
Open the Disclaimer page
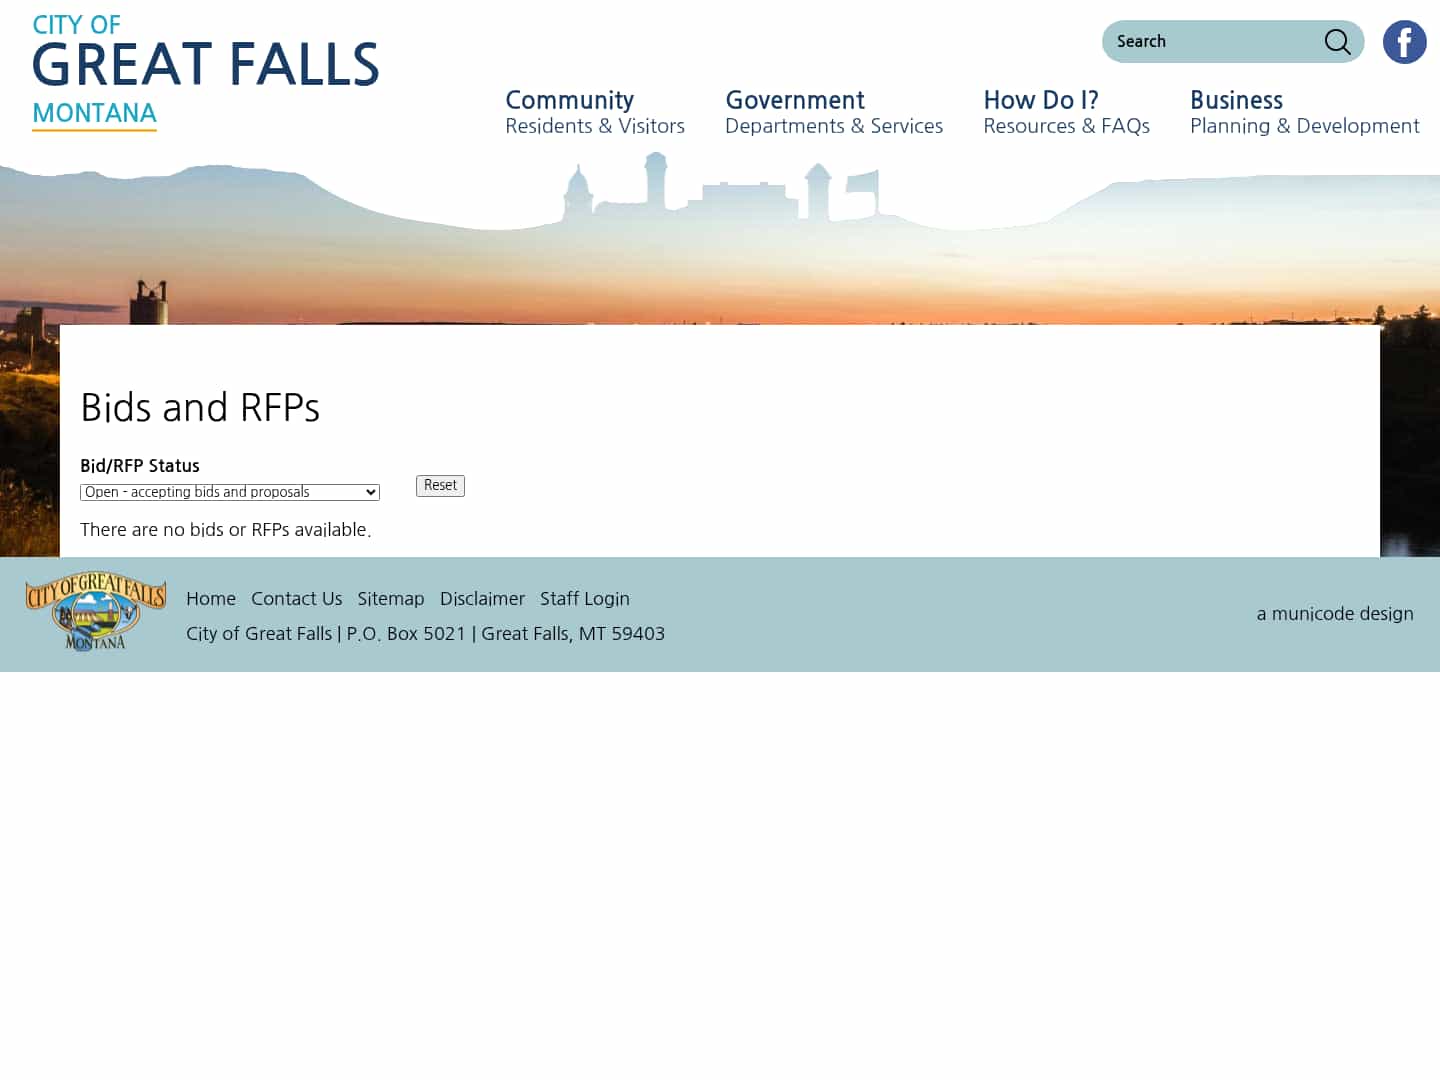point(482,598)
